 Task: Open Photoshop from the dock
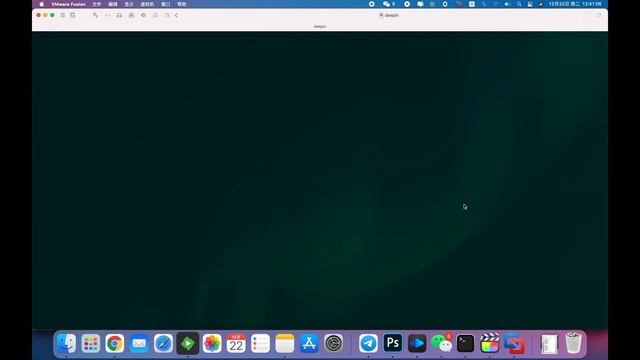393,343
